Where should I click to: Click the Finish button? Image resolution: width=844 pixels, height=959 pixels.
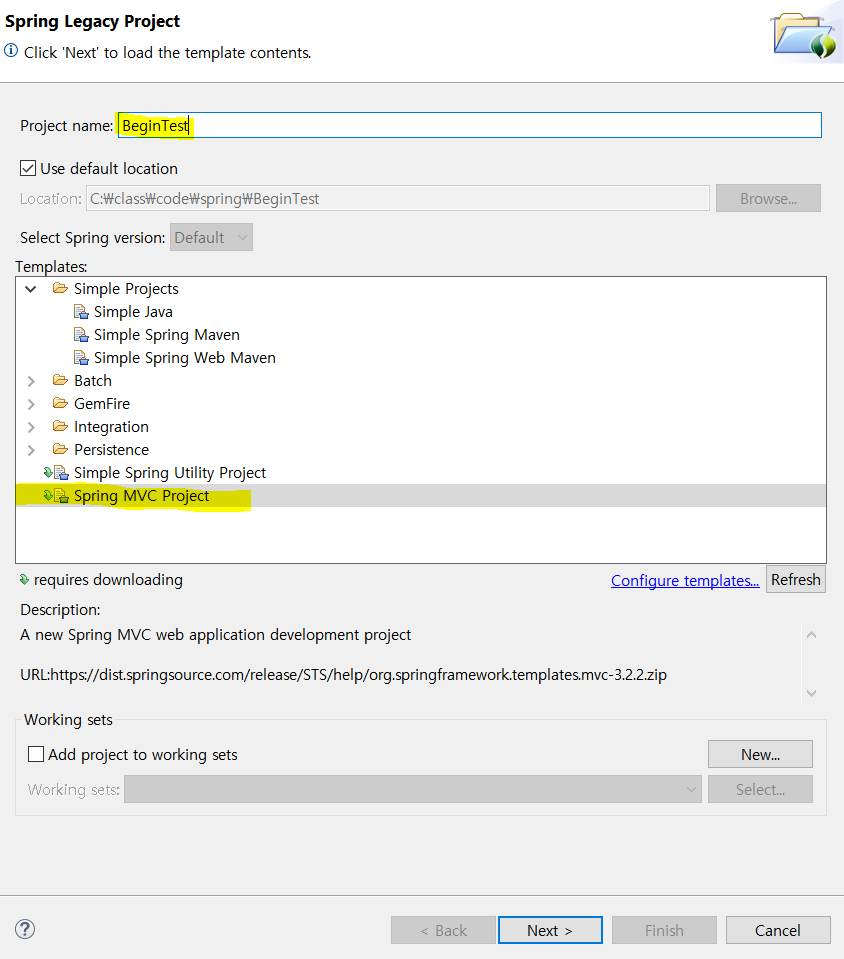coord(664,930)
